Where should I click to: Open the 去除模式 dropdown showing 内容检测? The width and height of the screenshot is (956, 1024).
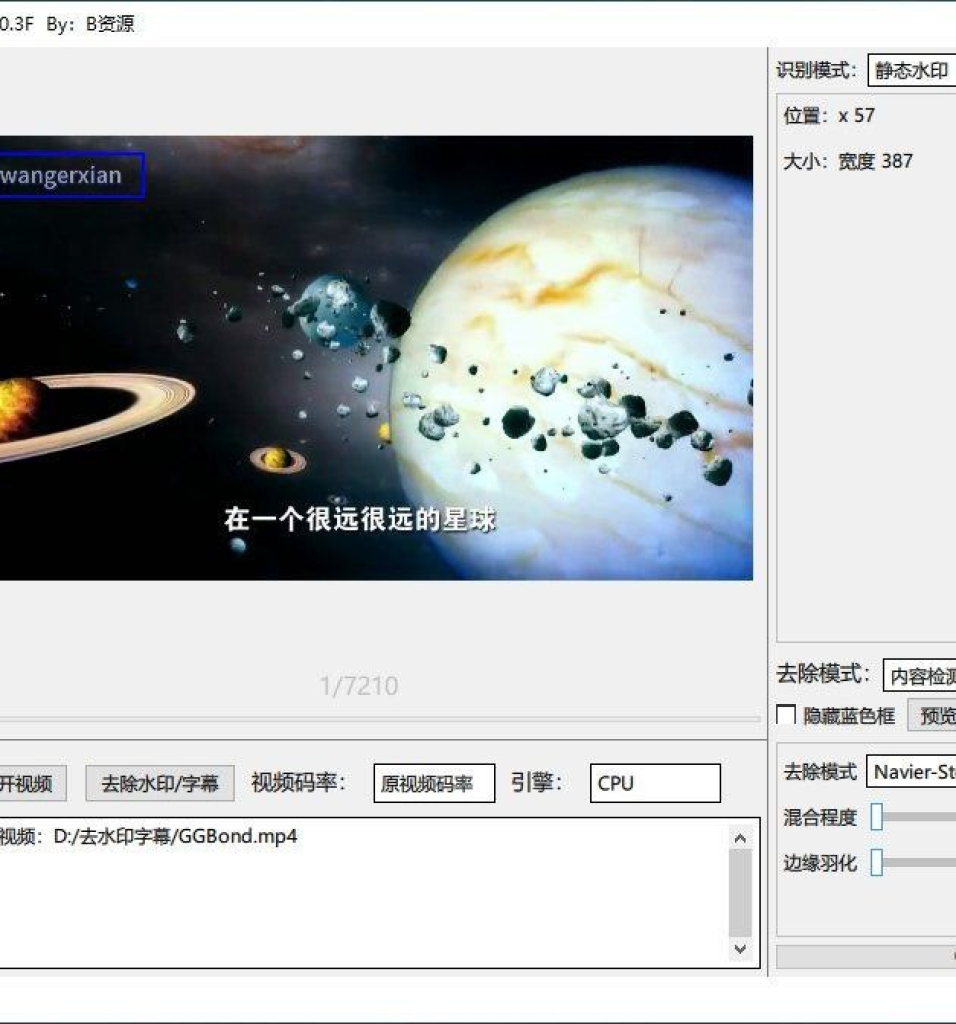[x=919, y=676]
